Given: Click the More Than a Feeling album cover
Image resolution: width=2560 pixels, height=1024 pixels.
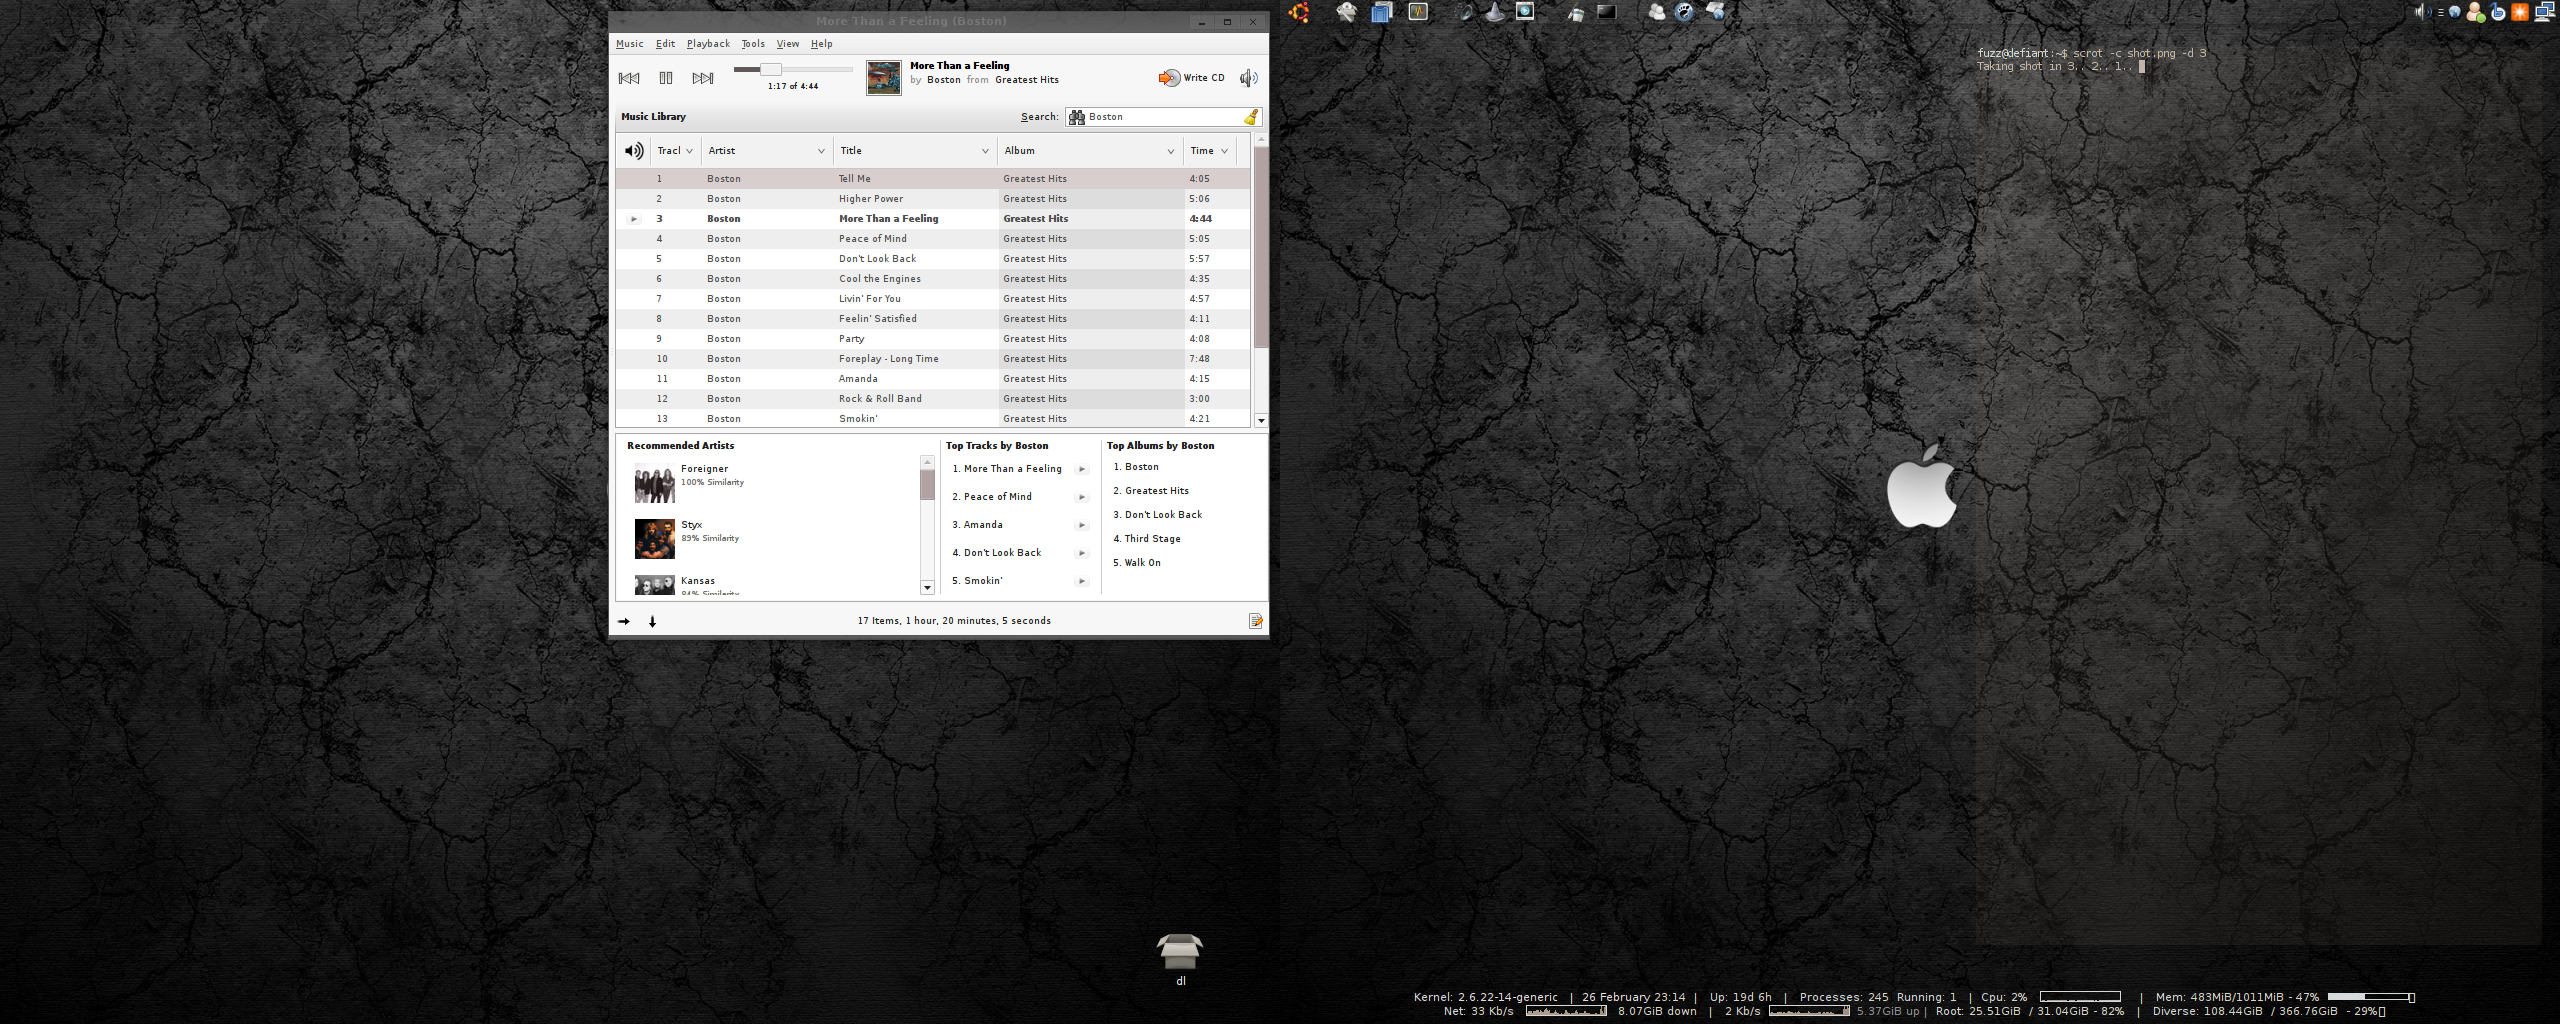Looking at the screenshot, I should (883, 78).
